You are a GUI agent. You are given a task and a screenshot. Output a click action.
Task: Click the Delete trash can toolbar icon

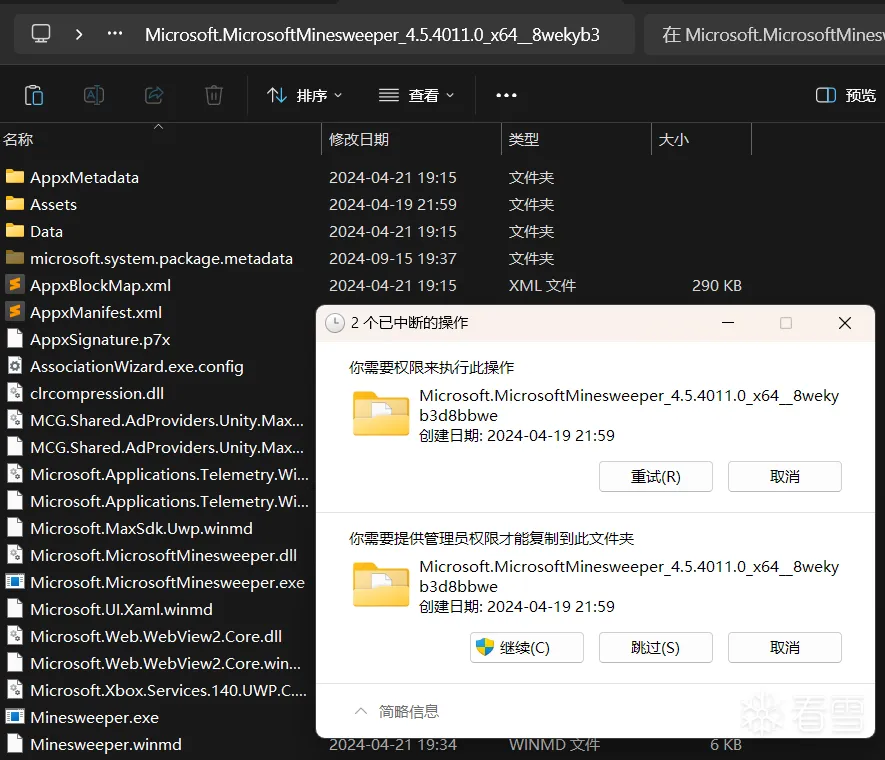point(214,95)
